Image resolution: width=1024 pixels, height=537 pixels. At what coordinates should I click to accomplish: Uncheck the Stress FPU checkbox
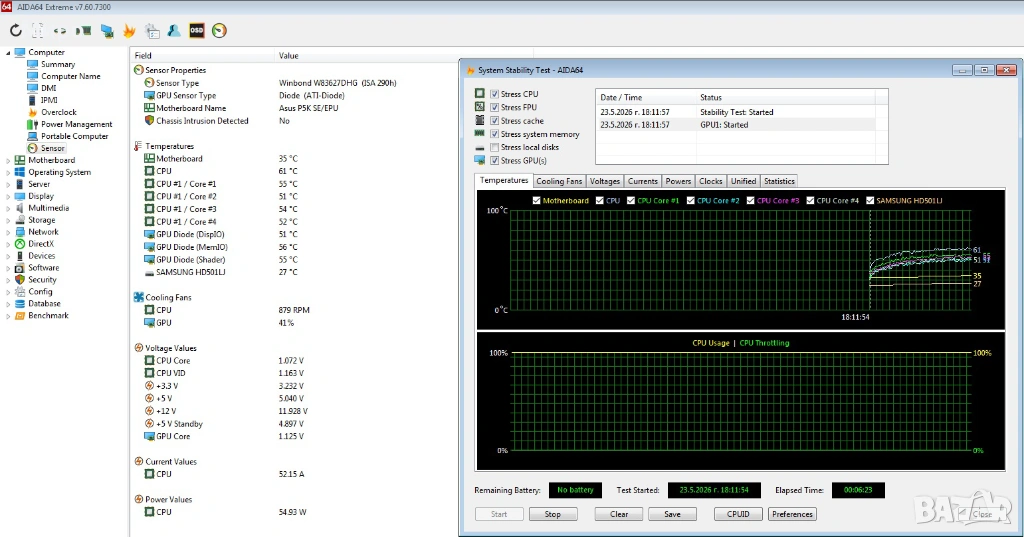[494, 107]
